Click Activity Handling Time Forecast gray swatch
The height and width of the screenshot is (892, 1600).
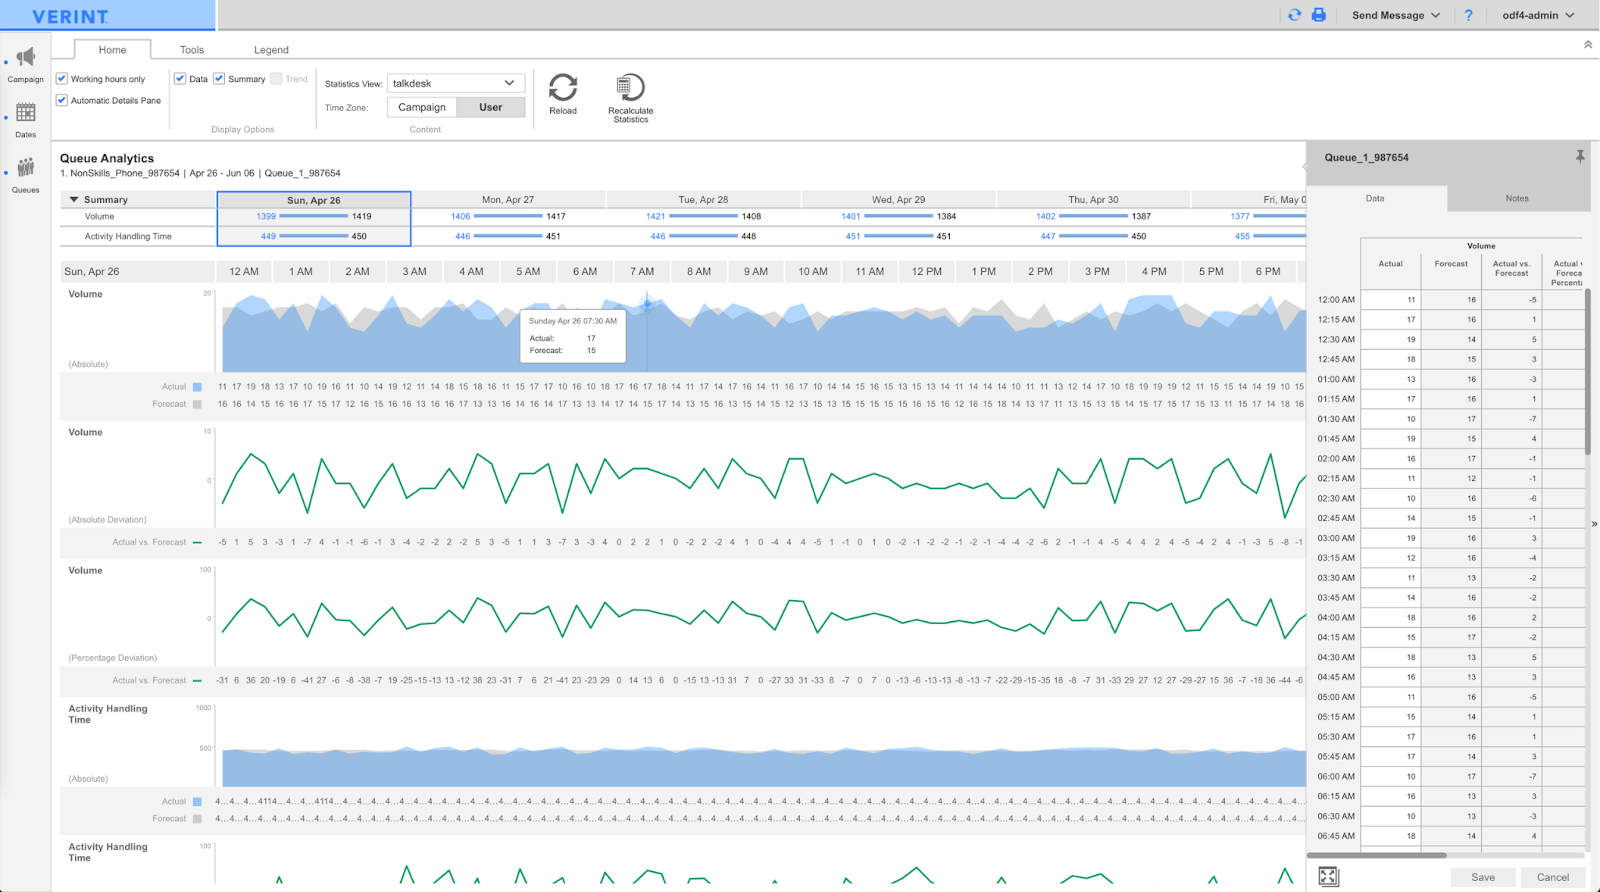197,819
